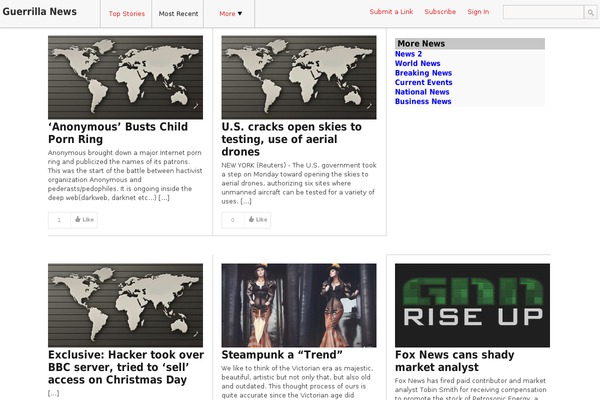Click the Steampunk fashion photo thumbnail
The height and width of the screenshot is (400, 600).
299,305
